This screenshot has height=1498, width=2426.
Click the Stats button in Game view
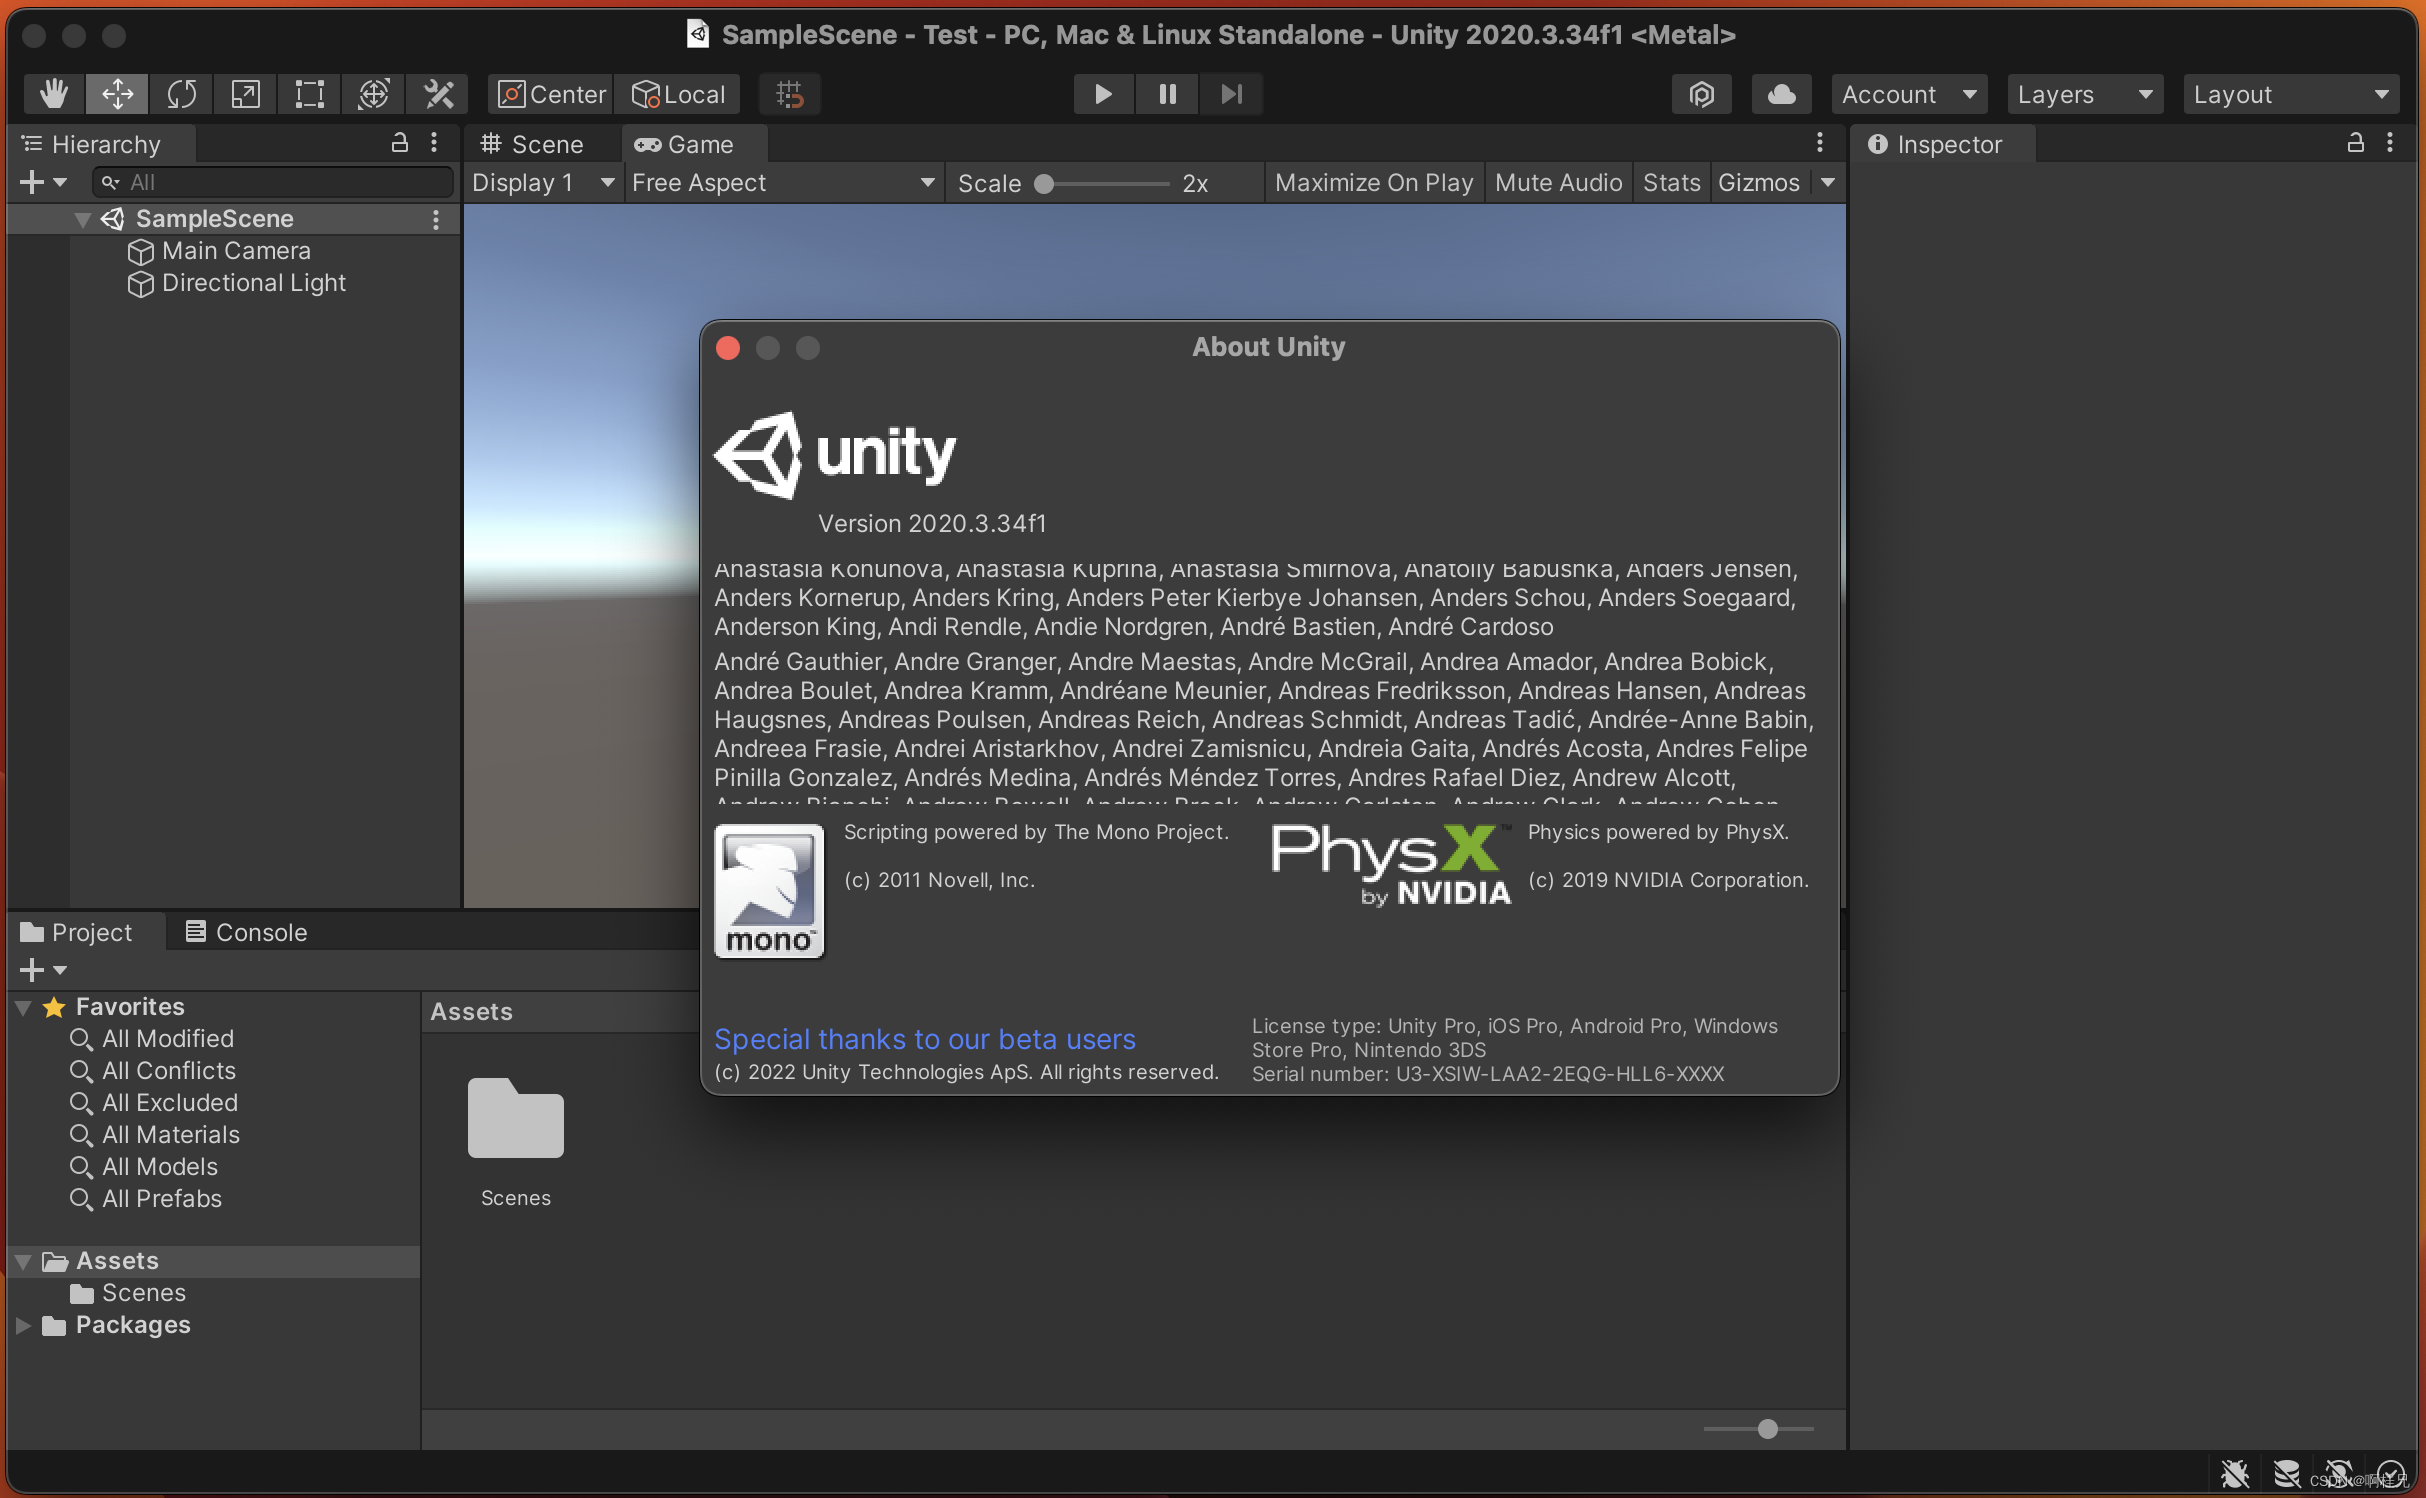click(1667, 180)
